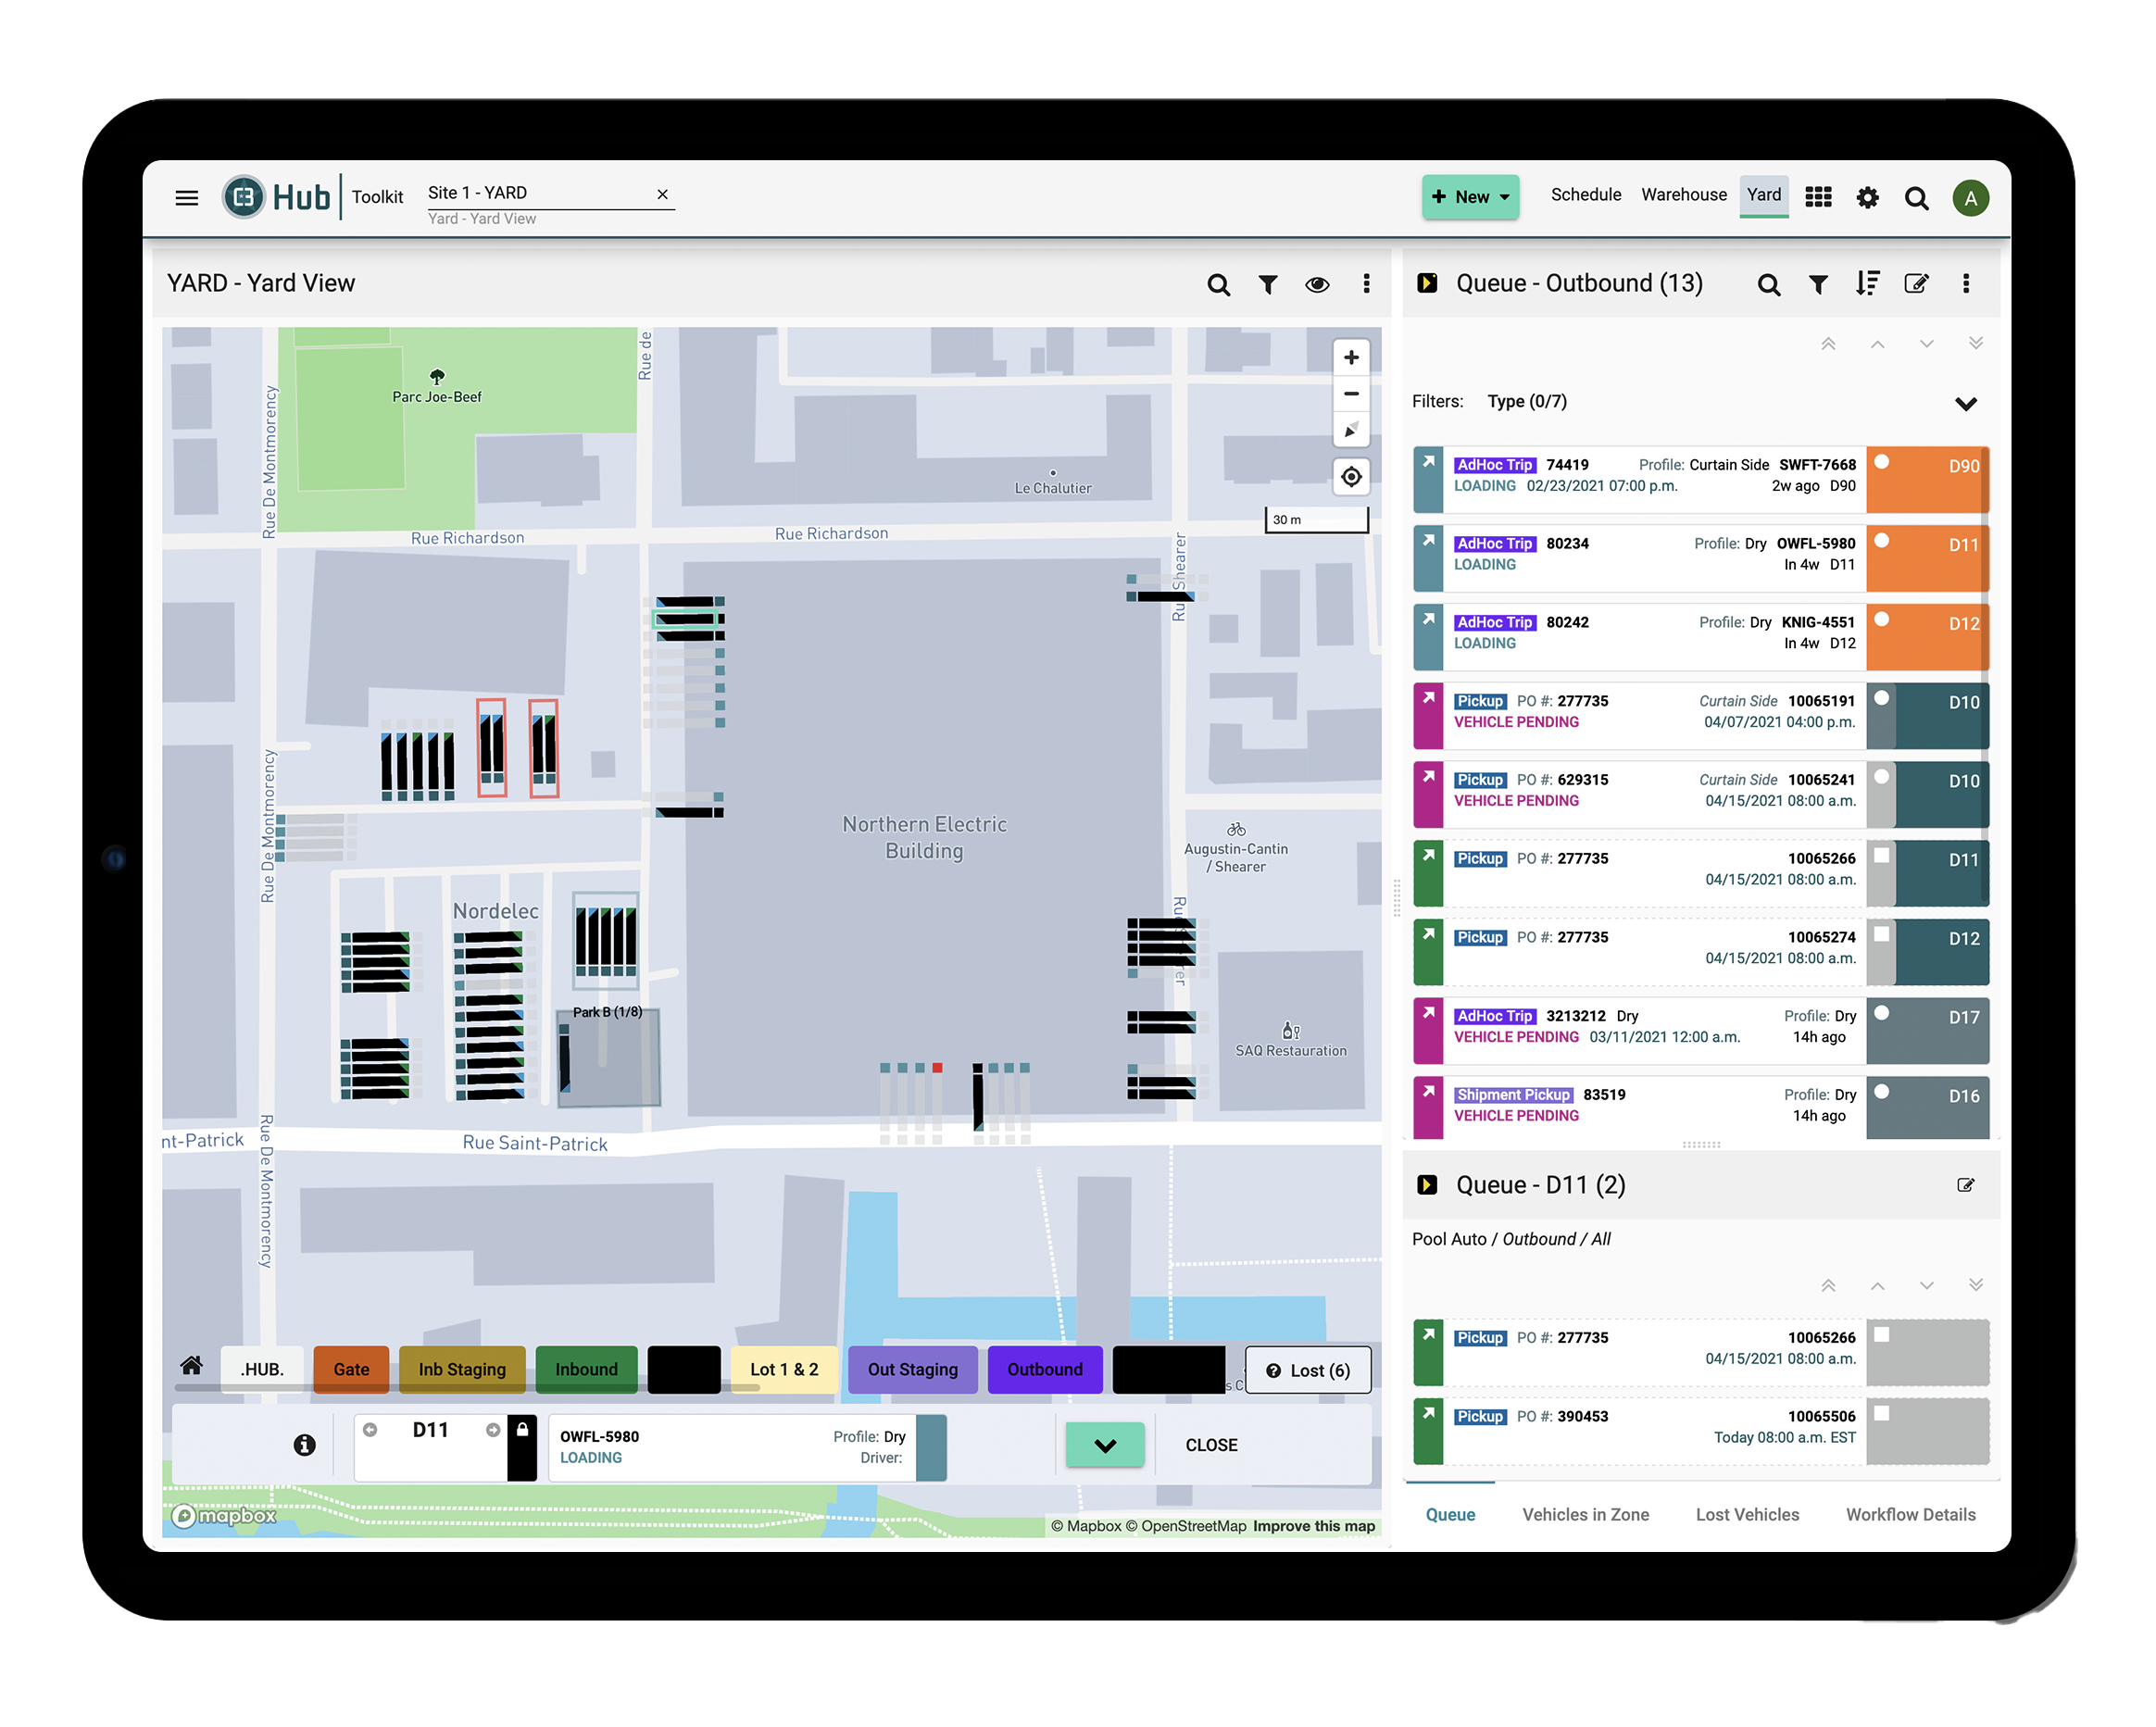The image size is (2156, 1727).
Task: Open settings gear in top bar
Action: [1866, 197]
